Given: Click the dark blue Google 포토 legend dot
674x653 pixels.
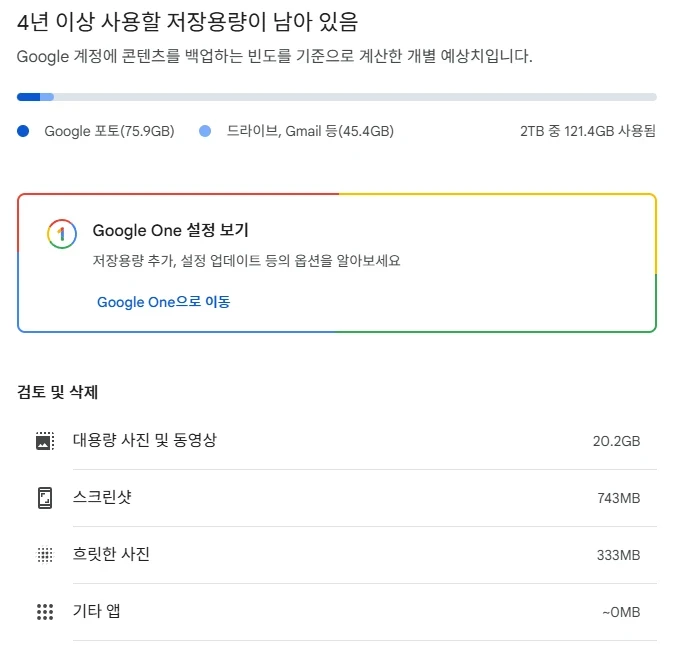Looking at the screenshot, I should 23,131.
